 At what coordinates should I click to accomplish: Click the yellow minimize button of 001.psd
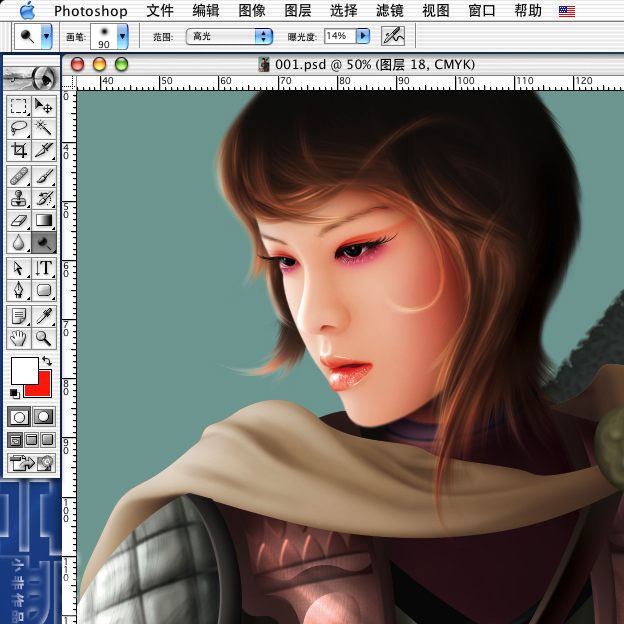[99, 64]
